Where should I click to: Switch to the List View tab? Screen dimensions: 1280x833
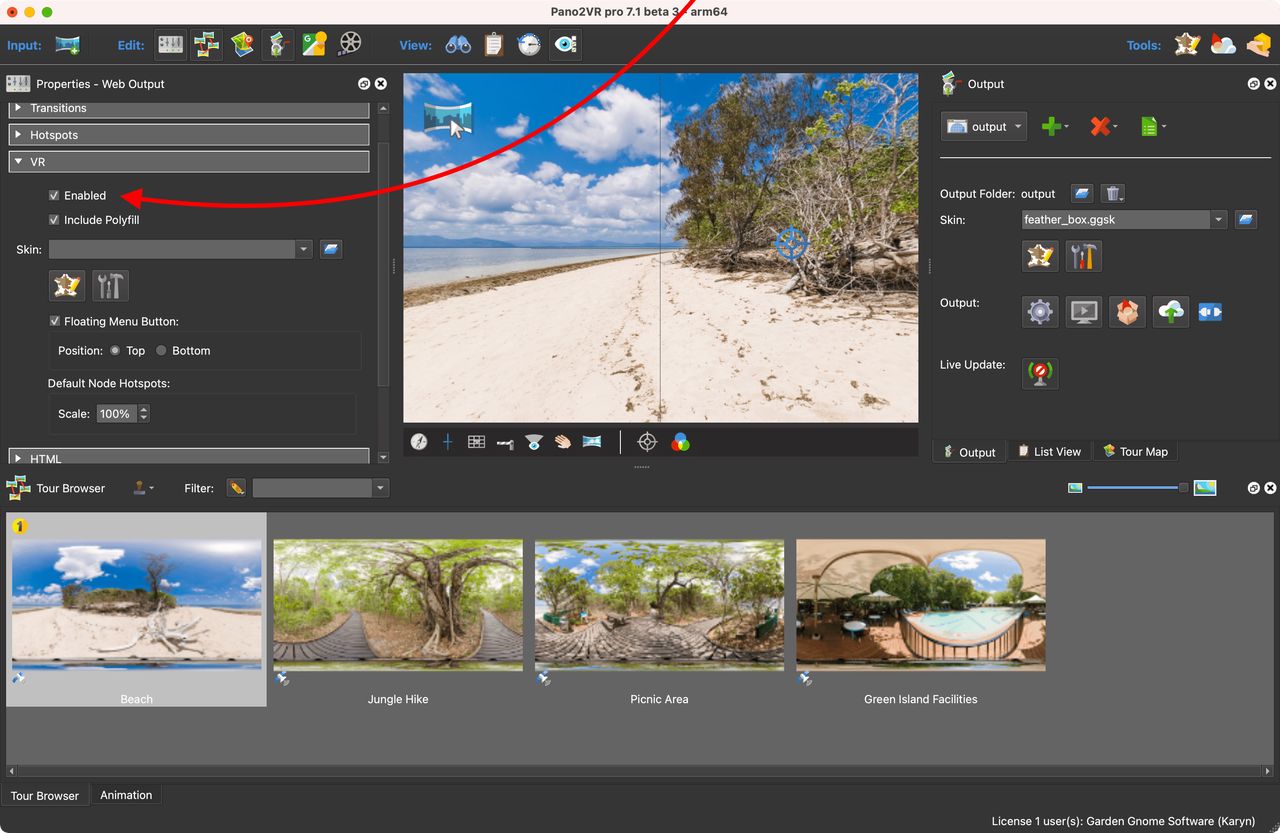click(1049, 452)
